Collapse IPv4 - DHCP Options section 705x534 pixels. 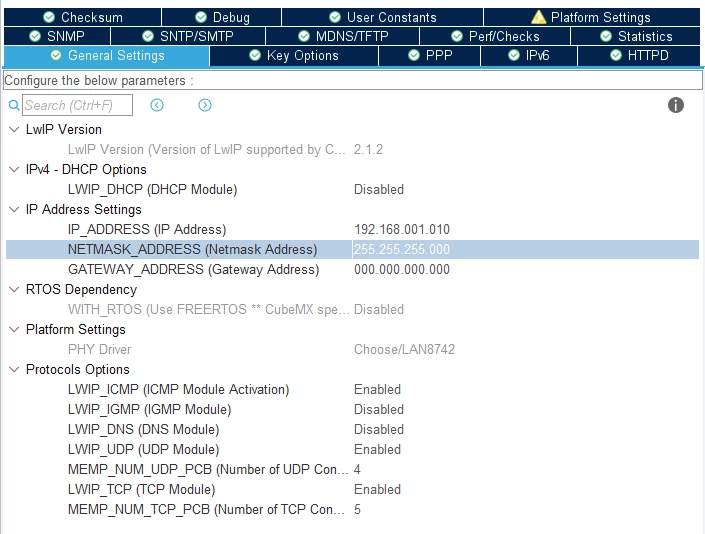coord(14,169)
